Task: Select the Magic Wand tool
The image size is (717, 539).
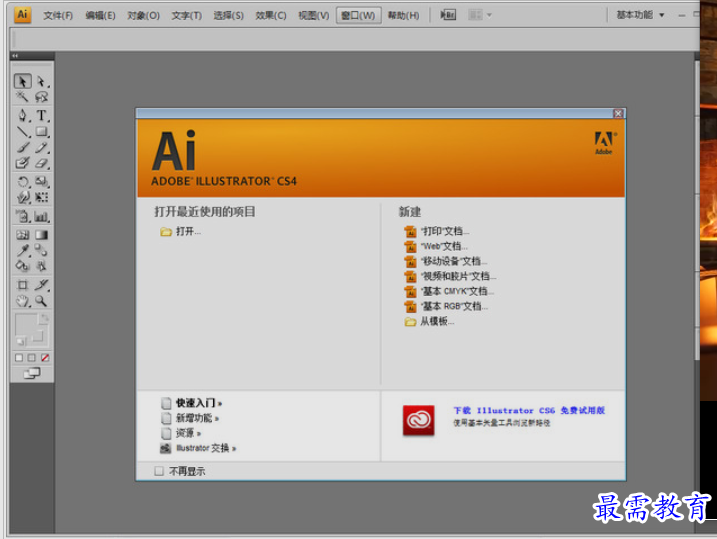Action: pos(22,96)
